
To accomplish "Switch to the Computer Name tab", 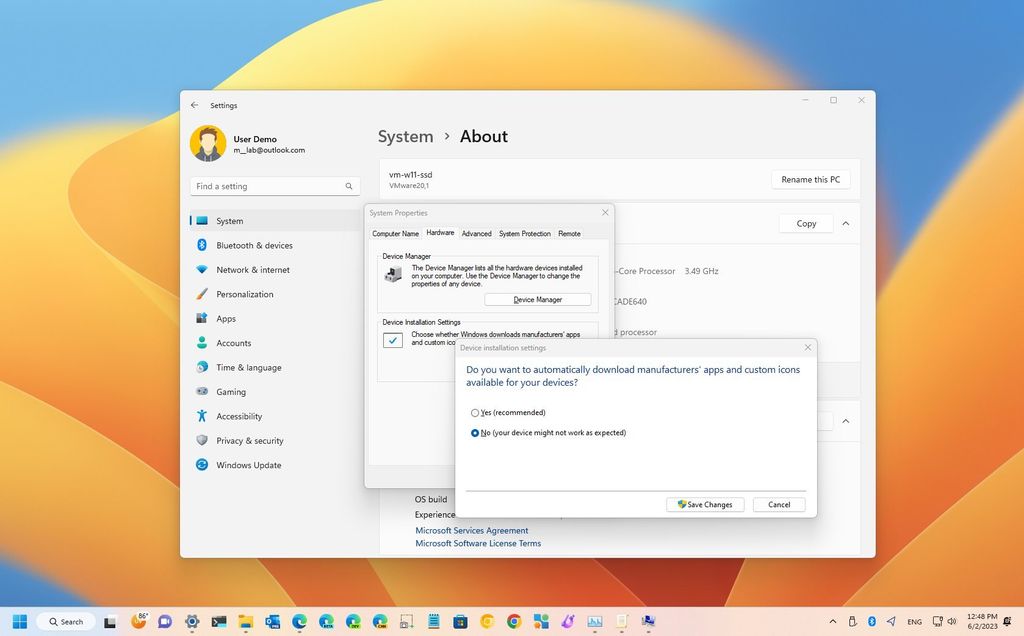I will [x=396, y=233].
